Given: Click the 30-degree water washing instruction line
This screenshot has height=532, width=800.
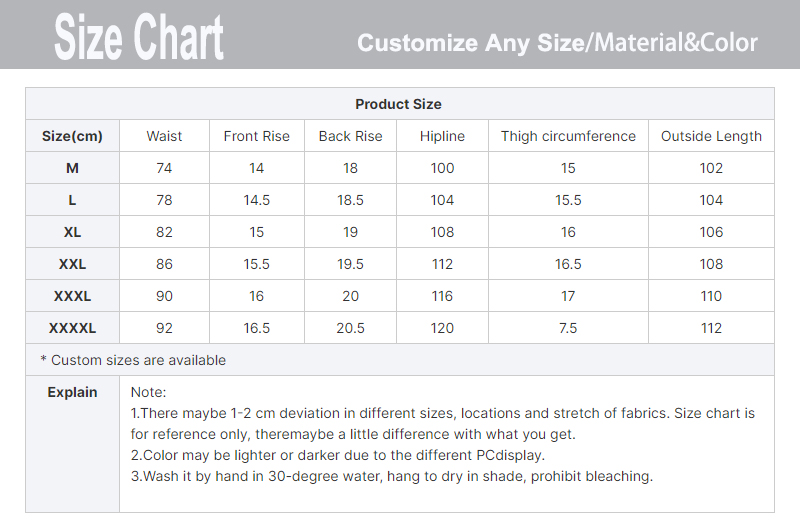Looking at the screenshot, I should click(392, 476).
